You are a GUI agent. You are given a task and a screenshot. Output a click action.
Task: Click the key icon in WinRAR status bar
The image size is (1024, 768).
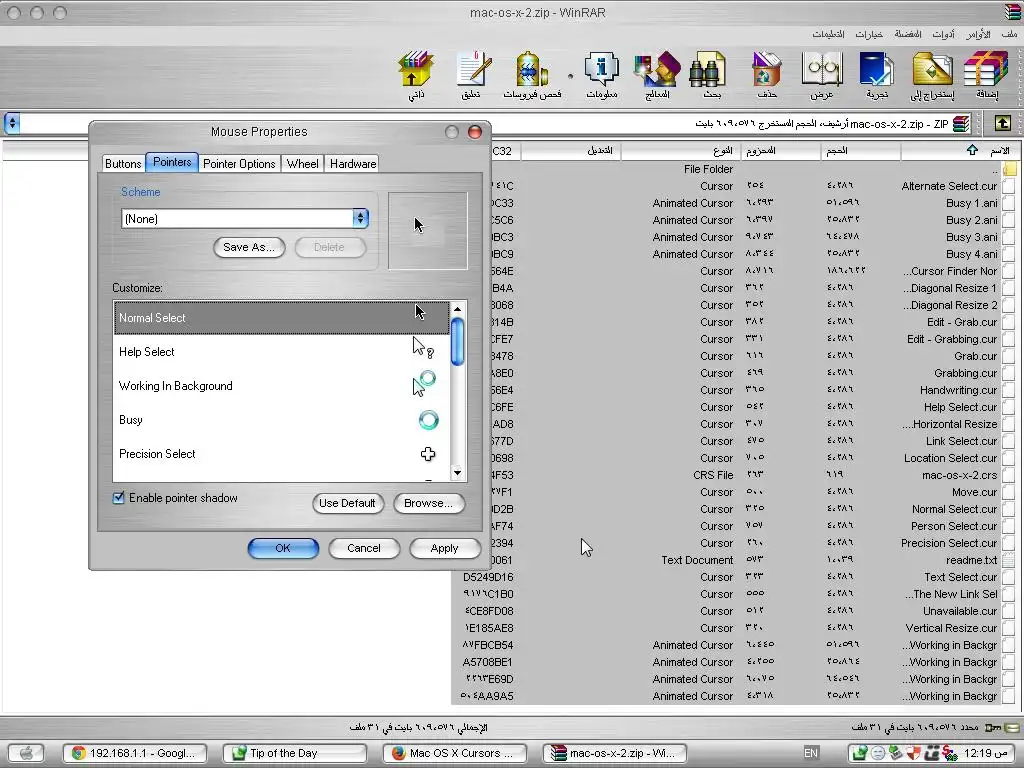point(993,727)
